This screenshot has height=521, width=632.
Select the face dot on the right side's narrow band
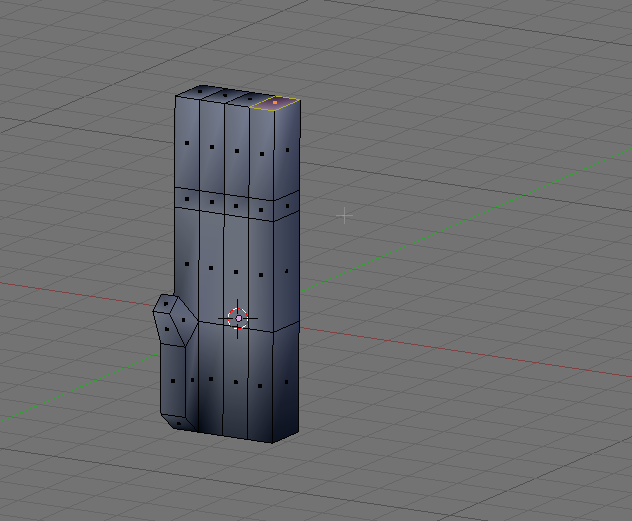pyautogui.click(x=287, y=206)
